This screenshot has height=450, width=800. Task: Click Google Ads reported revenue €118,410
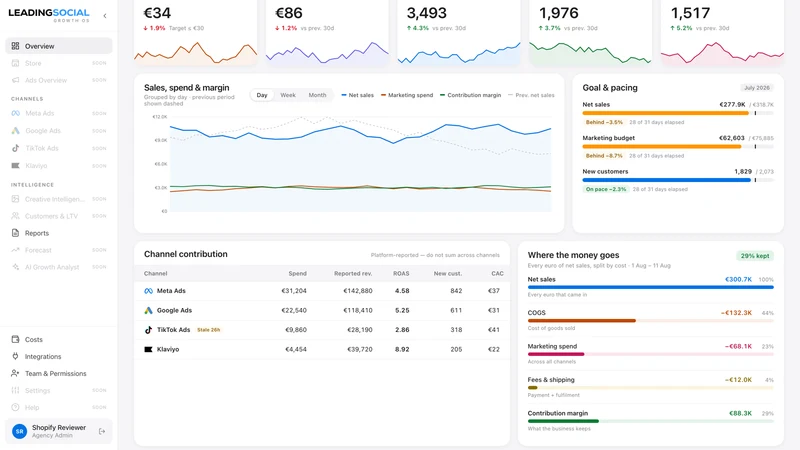click(358, 310)
